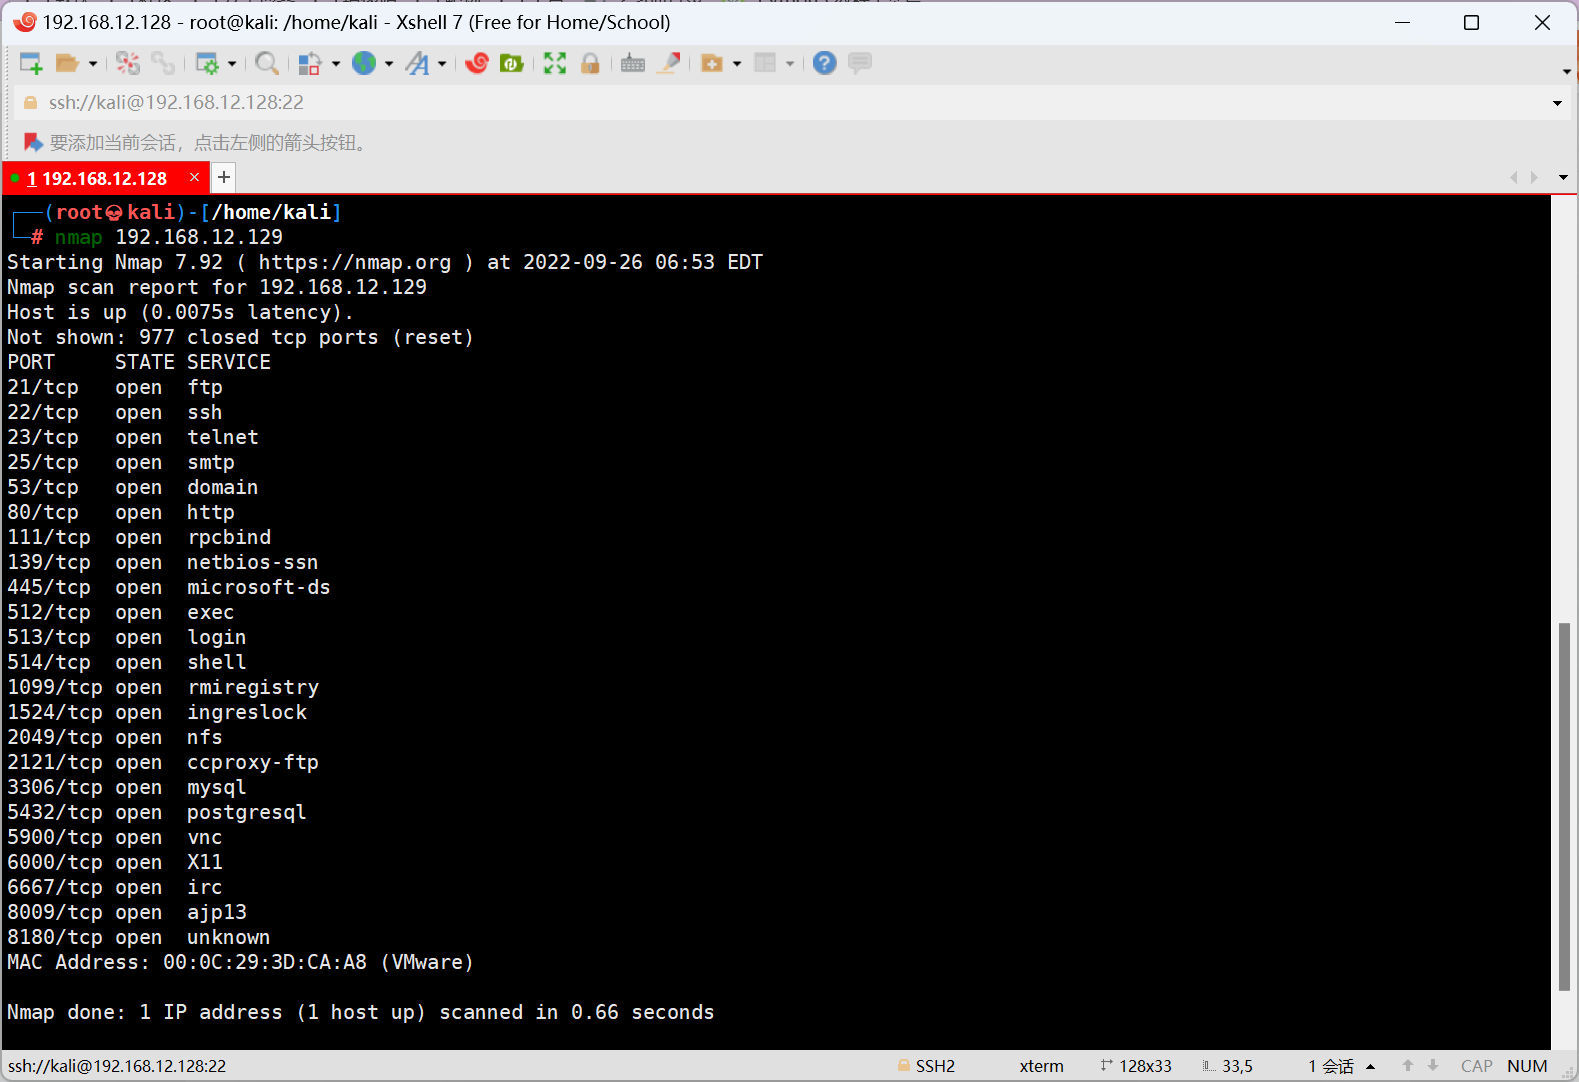Launch Xmanager red swirl icon
This screenshot has width=1579, height=1082.
pos(477,64)
